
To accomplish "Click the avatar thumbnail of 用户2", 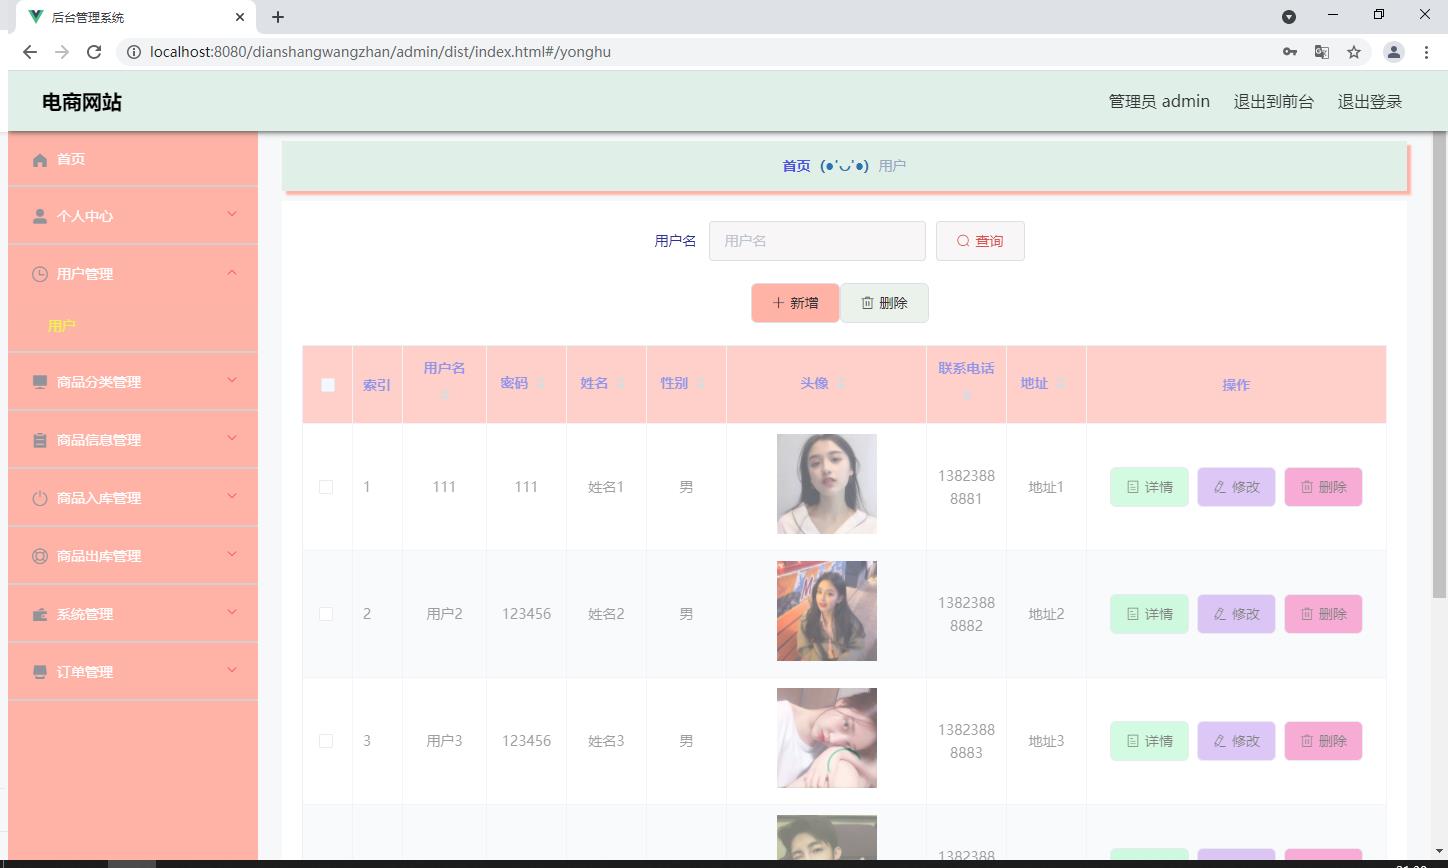I will [x=827, y=611].
